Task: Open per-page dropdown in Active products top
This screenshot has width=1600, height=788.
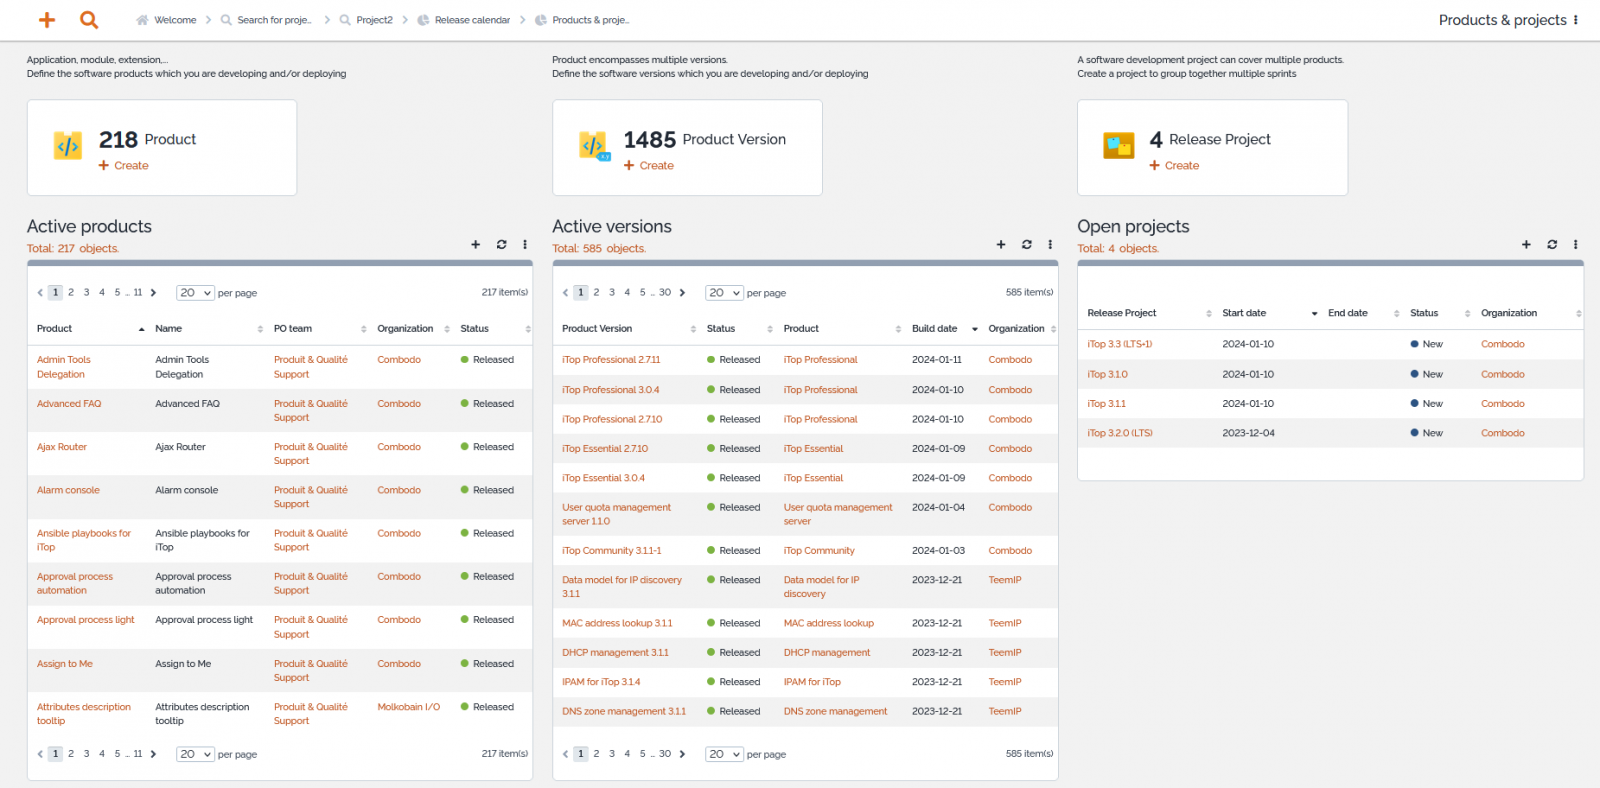Action: 195,293
